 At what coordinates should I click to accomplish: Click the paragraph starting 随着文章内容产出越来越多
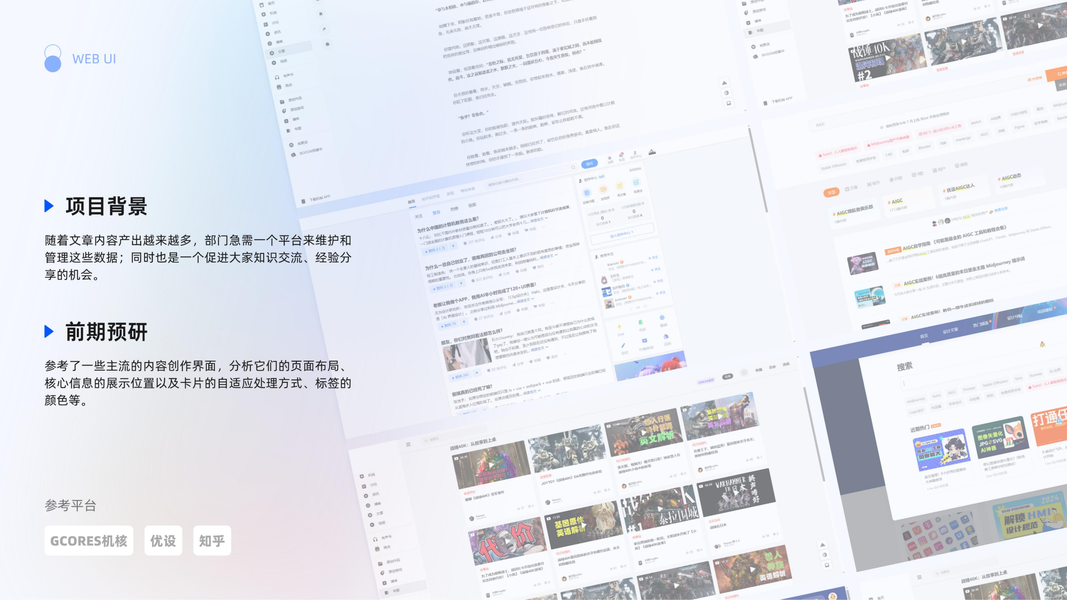(198, 257)
